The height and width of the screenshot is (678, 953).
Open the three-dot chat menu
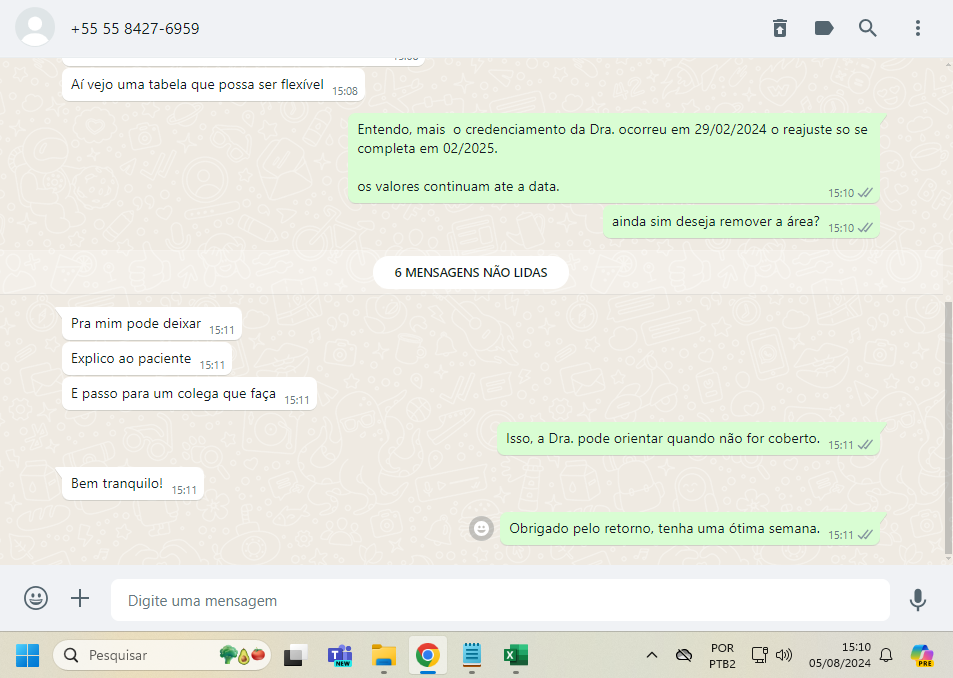click(918, 28)
